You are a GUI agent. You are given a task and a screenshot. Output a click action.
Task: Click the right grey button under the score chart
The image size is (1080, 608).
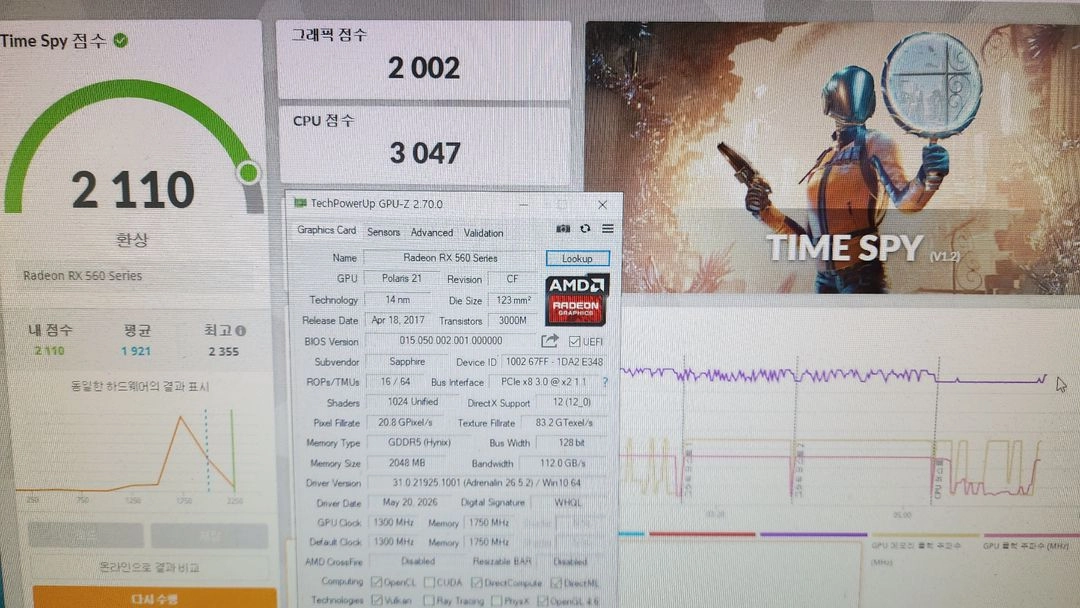point(209,535)
